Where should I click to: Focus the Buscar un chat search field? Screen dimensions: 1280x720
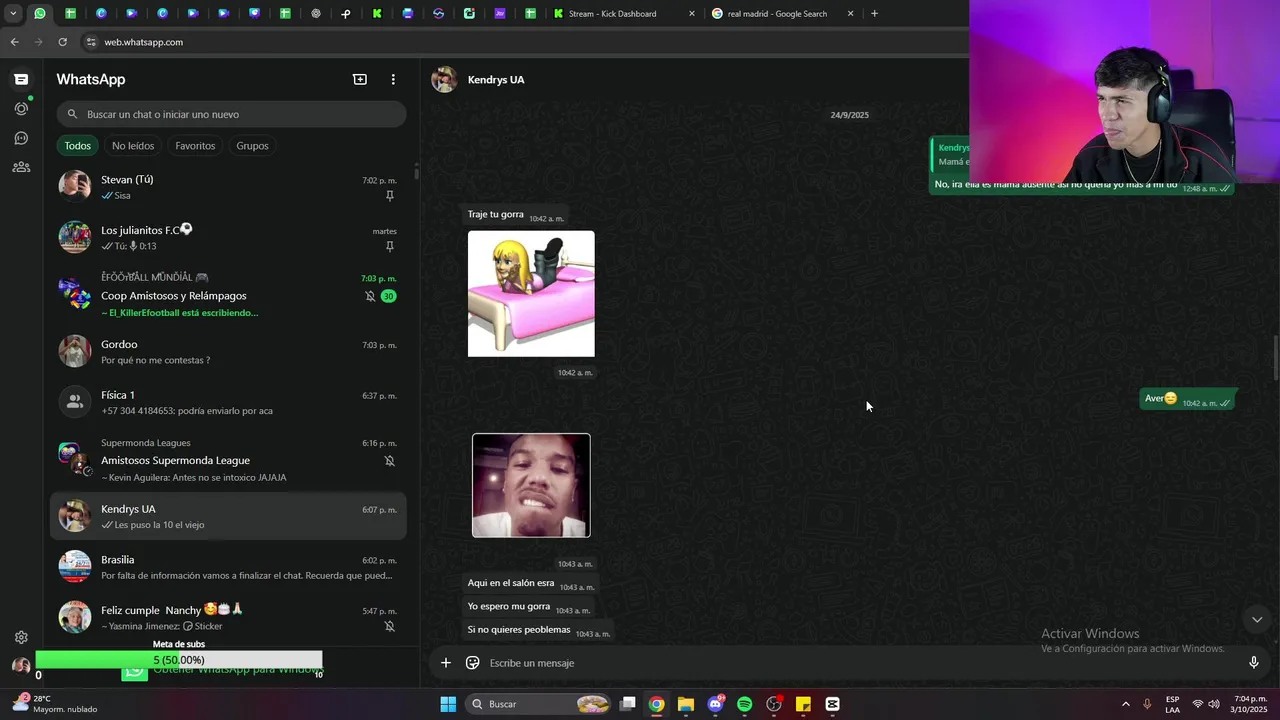231,114
